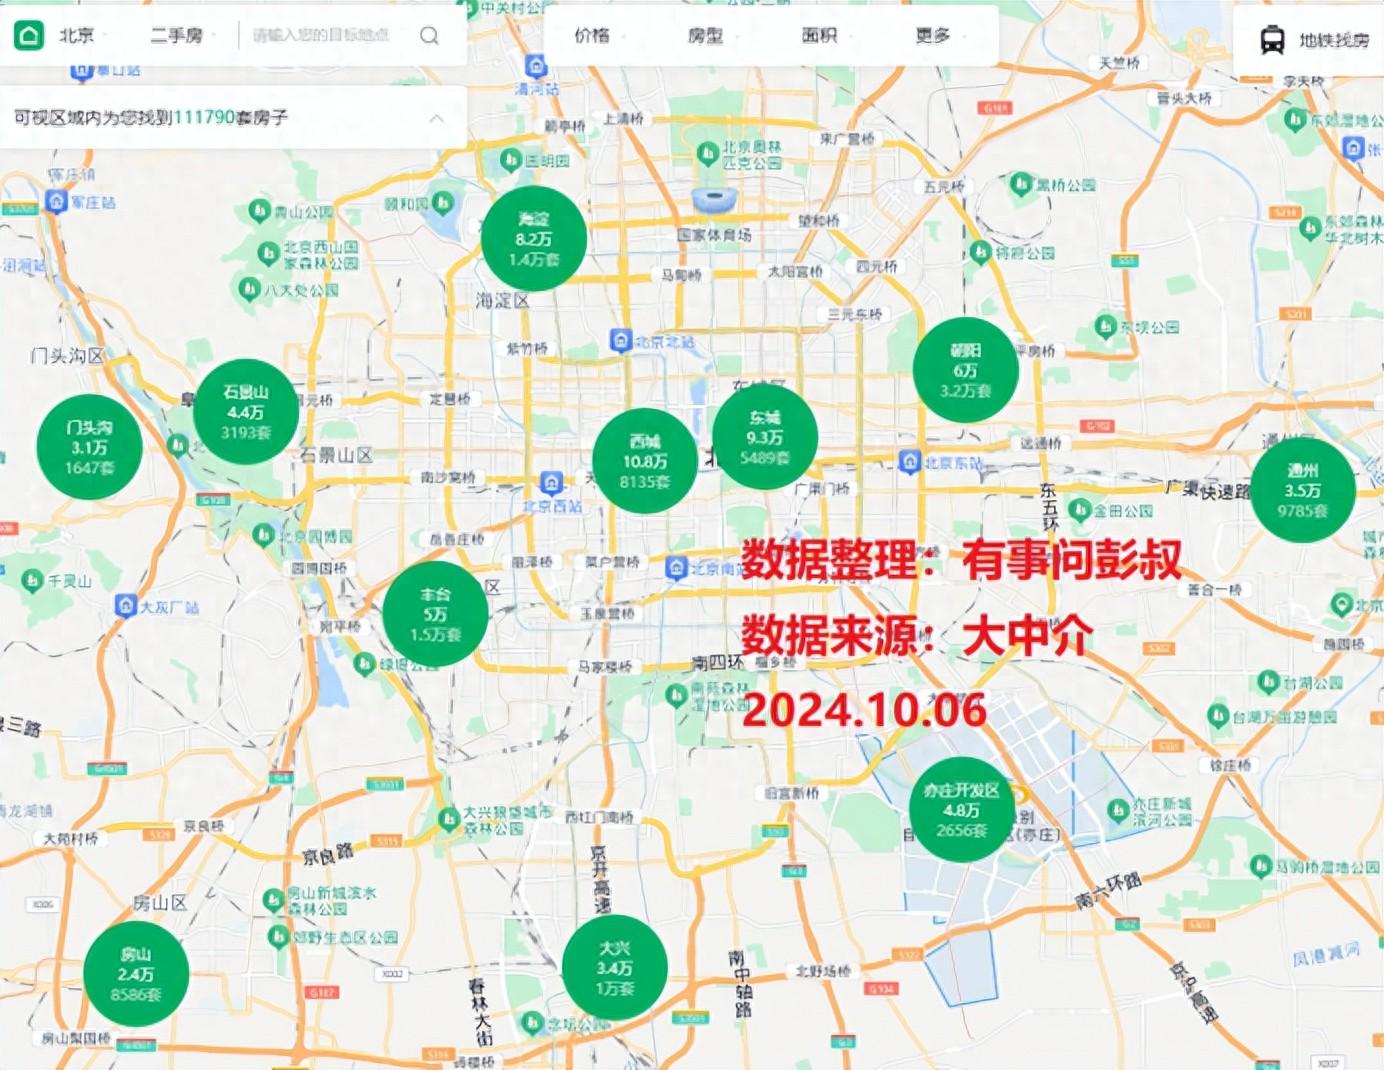Click the 海淀 district bubble
The image size is (1384, 1070).
coord(534,239)
